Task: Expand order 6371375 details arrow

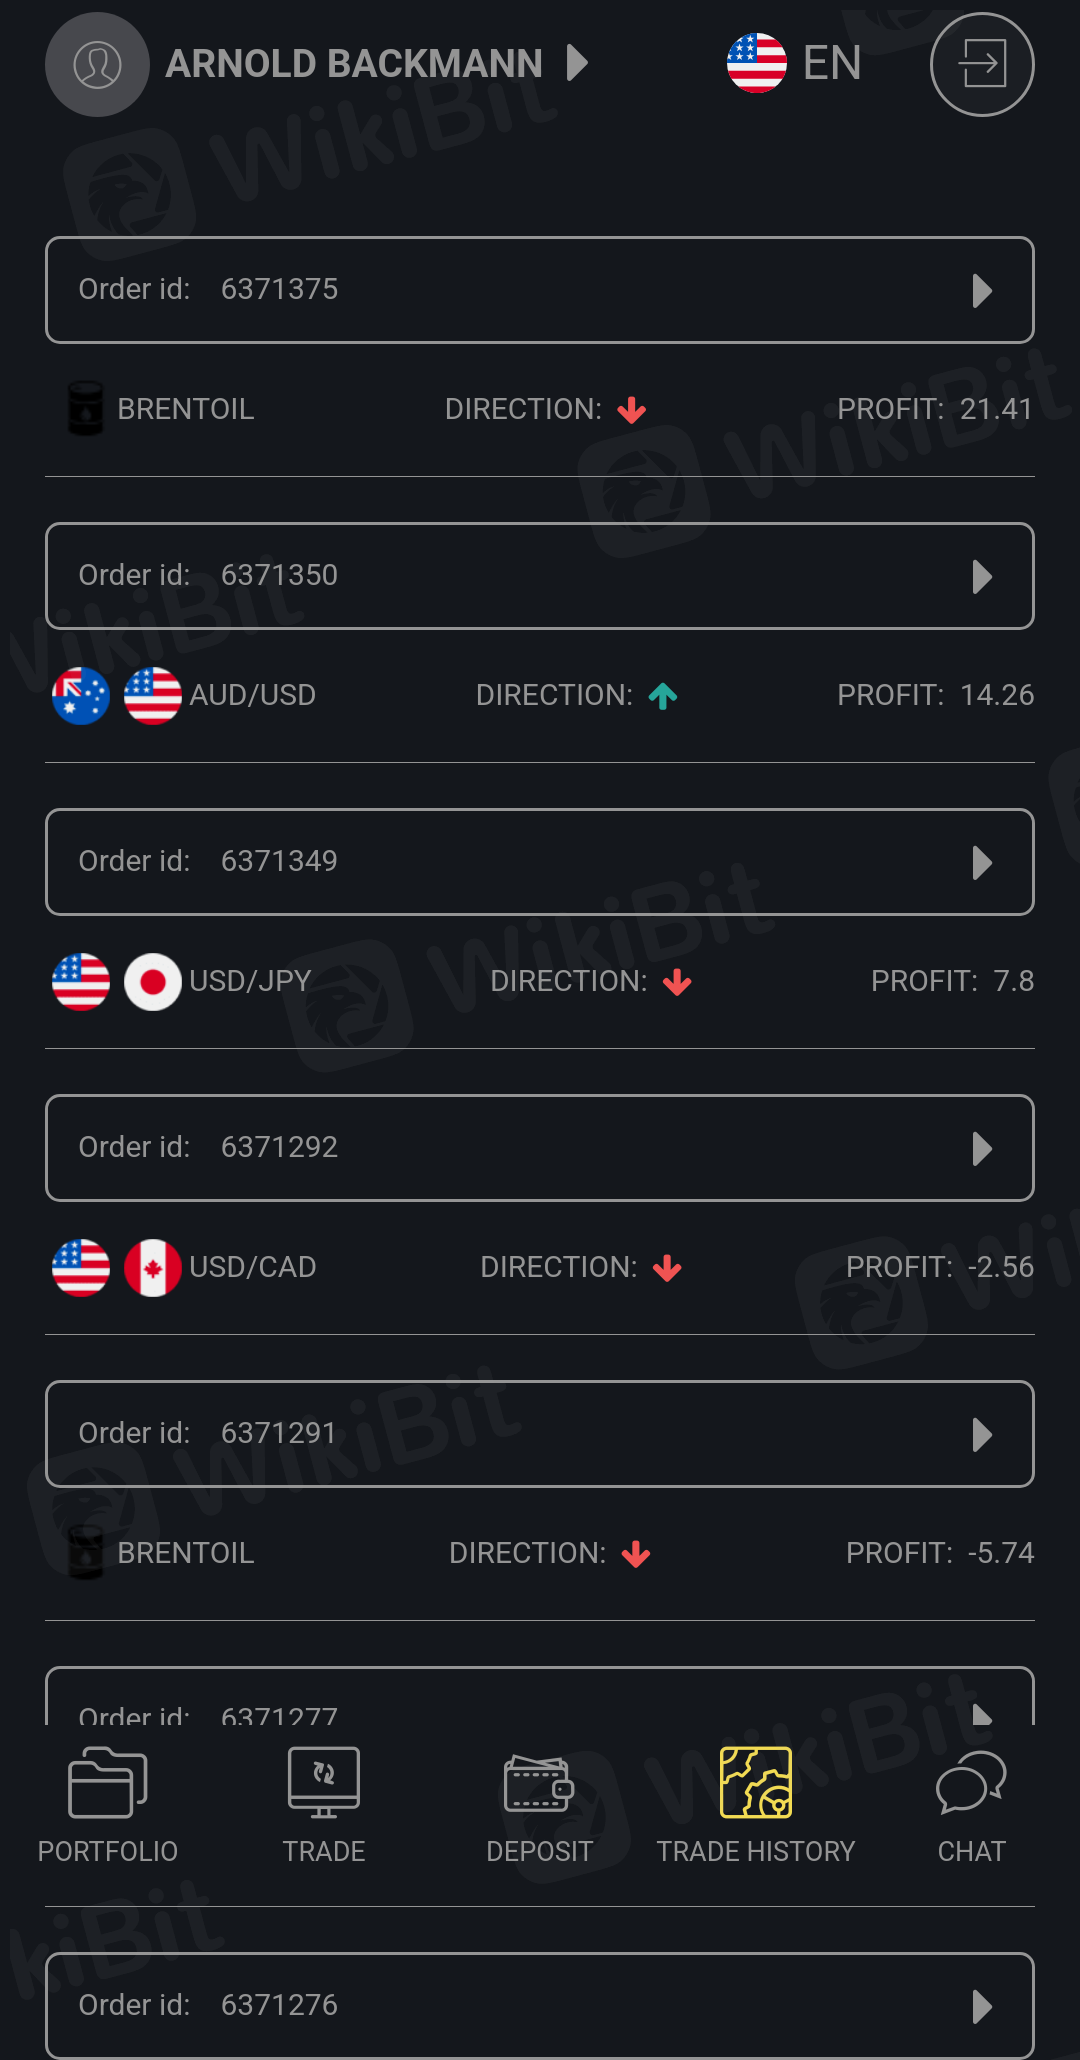Action: 982,291
